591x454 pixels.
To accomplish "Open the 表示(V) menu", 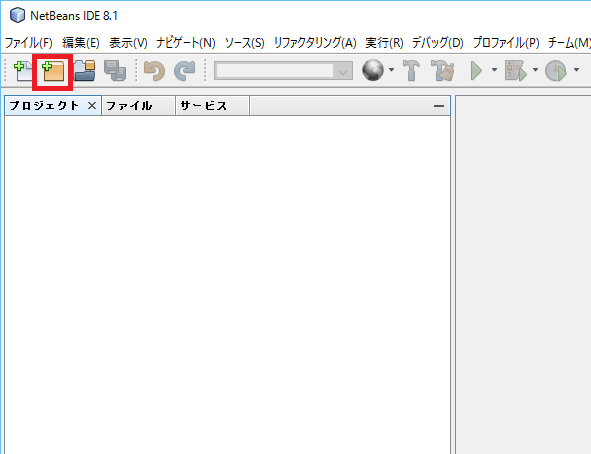I will click(x=128, y=43).
